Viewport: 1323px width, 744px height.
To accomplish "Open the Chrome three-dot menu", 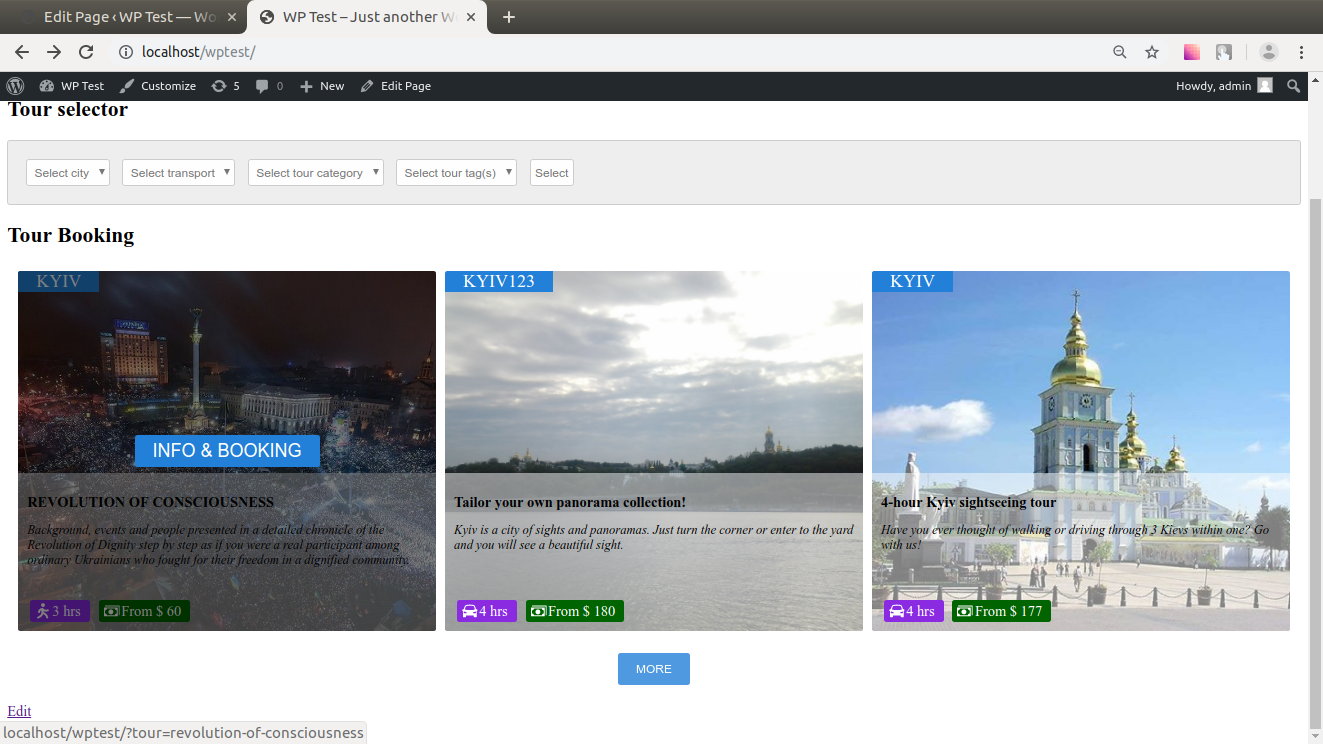I will (1301, 52).
